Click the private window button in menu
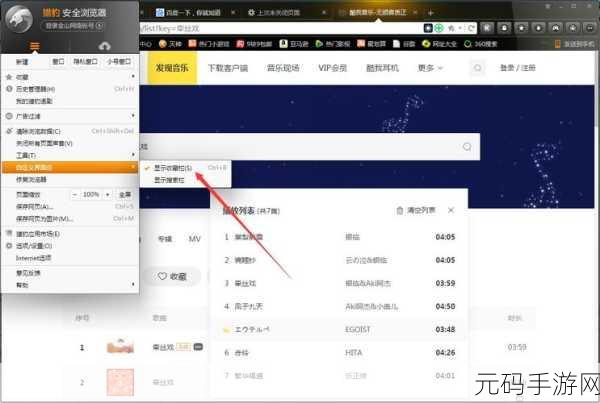 point(85,61)
